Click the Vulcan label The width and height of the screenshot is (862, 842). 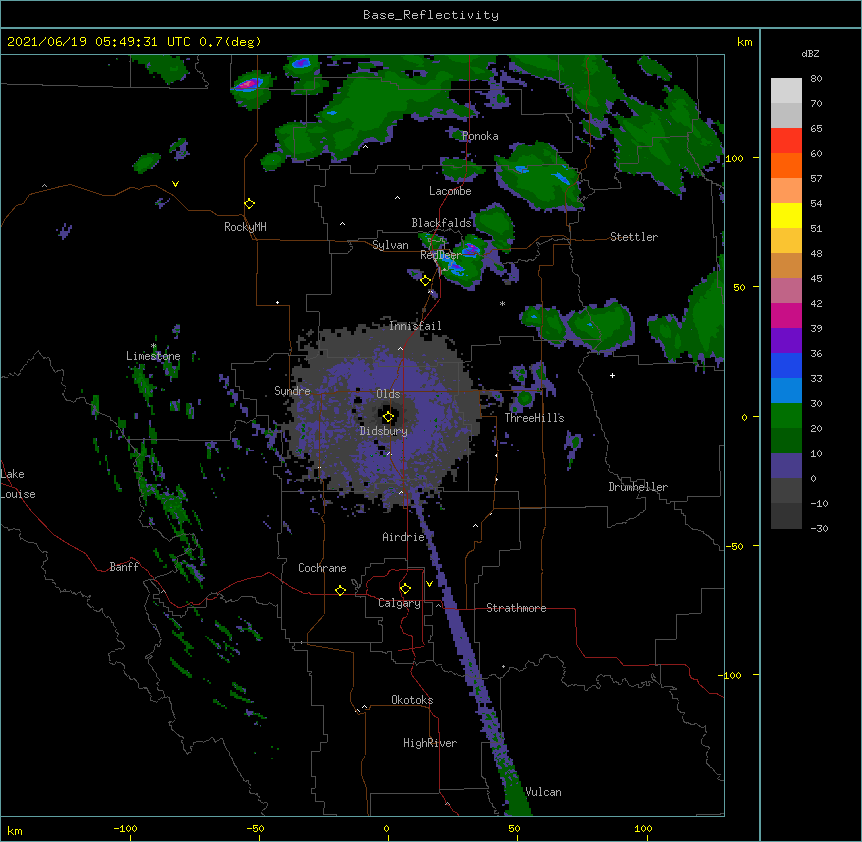tap(543, 792)
